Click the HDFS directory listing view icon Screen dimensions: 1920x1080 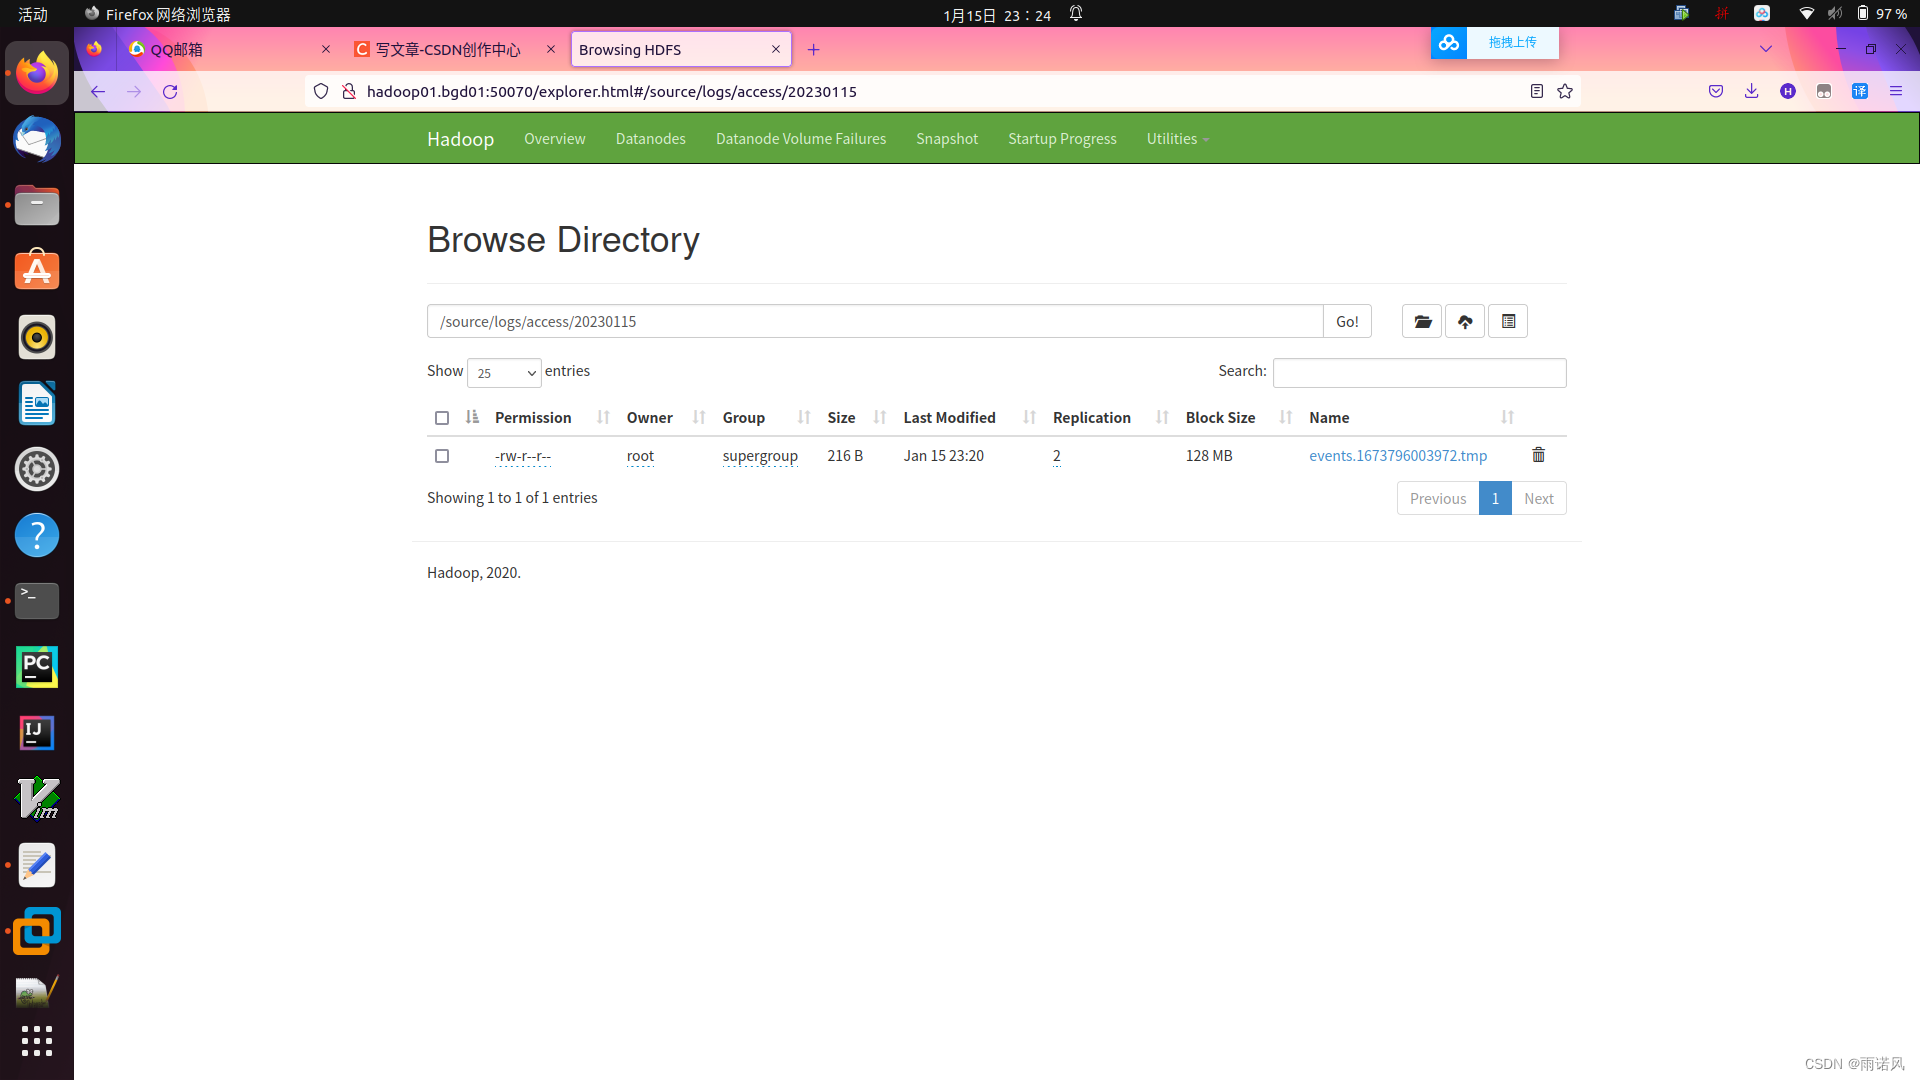click(x=1507, y=320)
